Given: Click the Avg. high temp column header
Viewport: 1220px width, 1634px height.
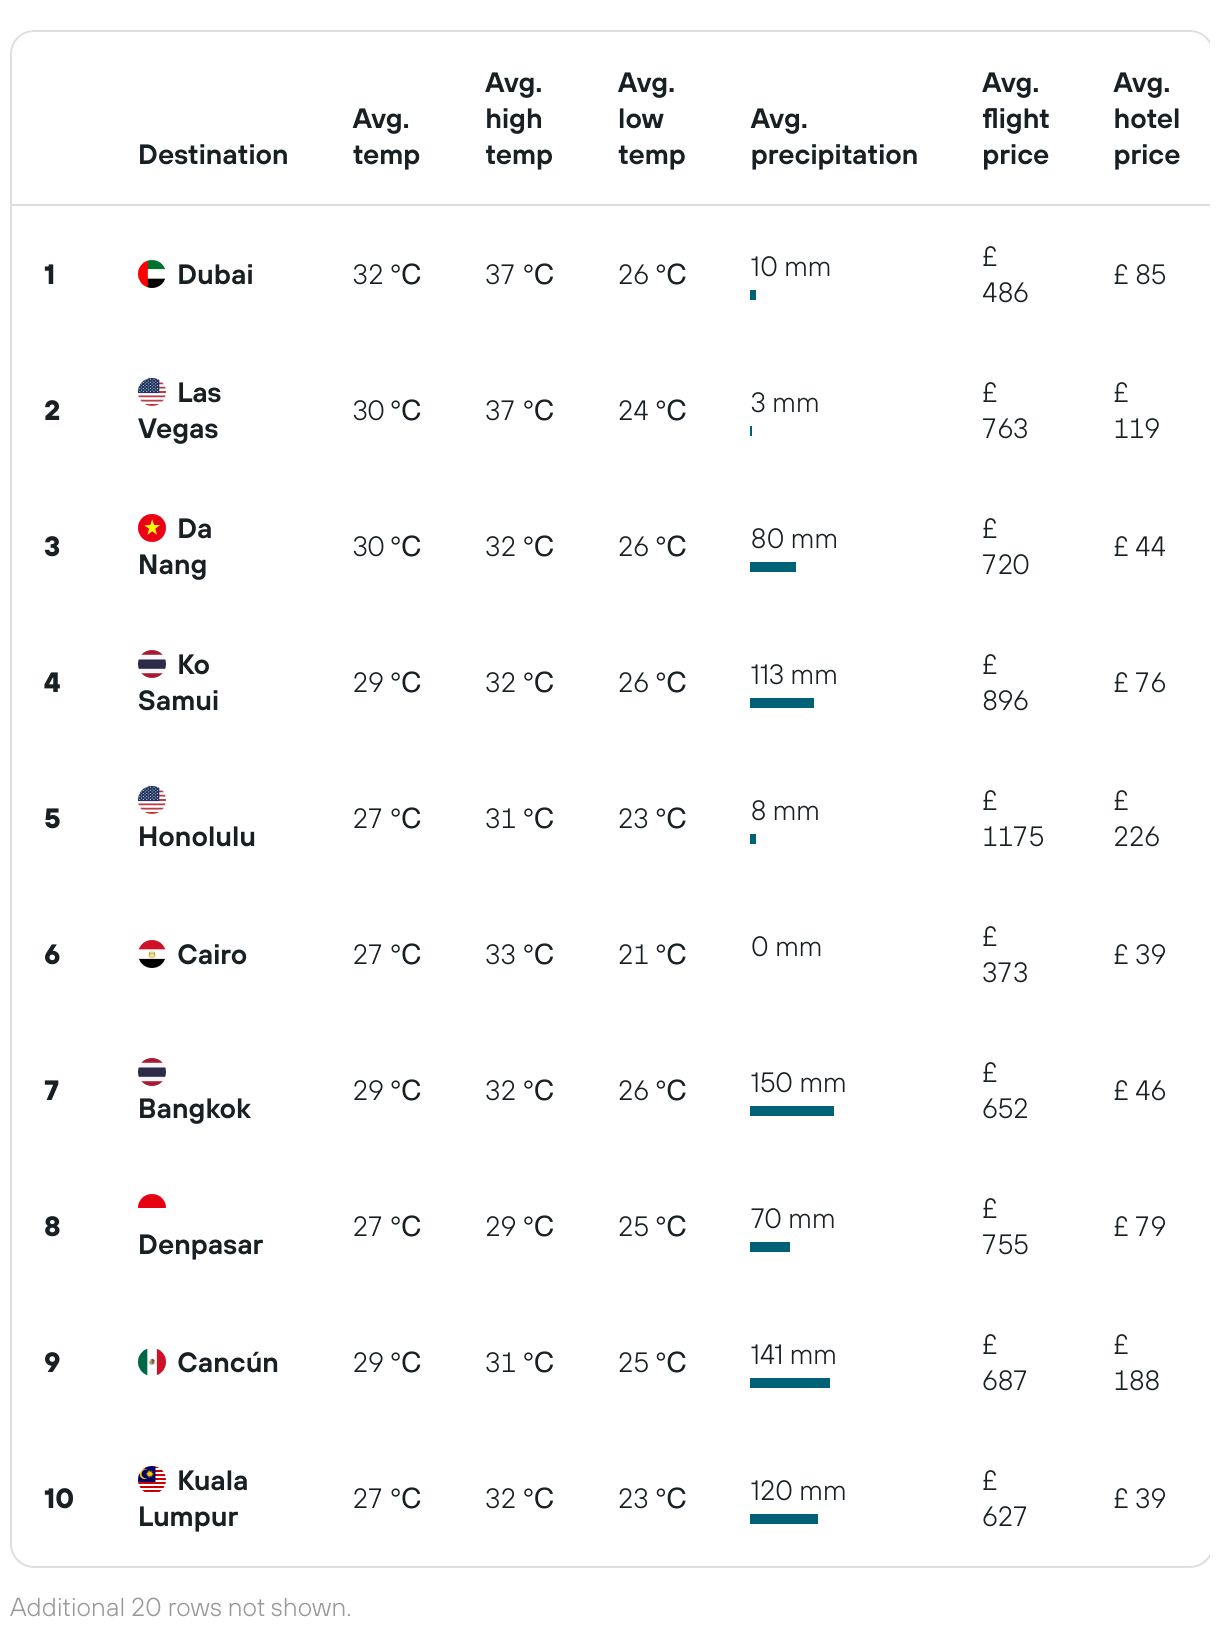Looking at the screenshot, I should tap(519, 119).
